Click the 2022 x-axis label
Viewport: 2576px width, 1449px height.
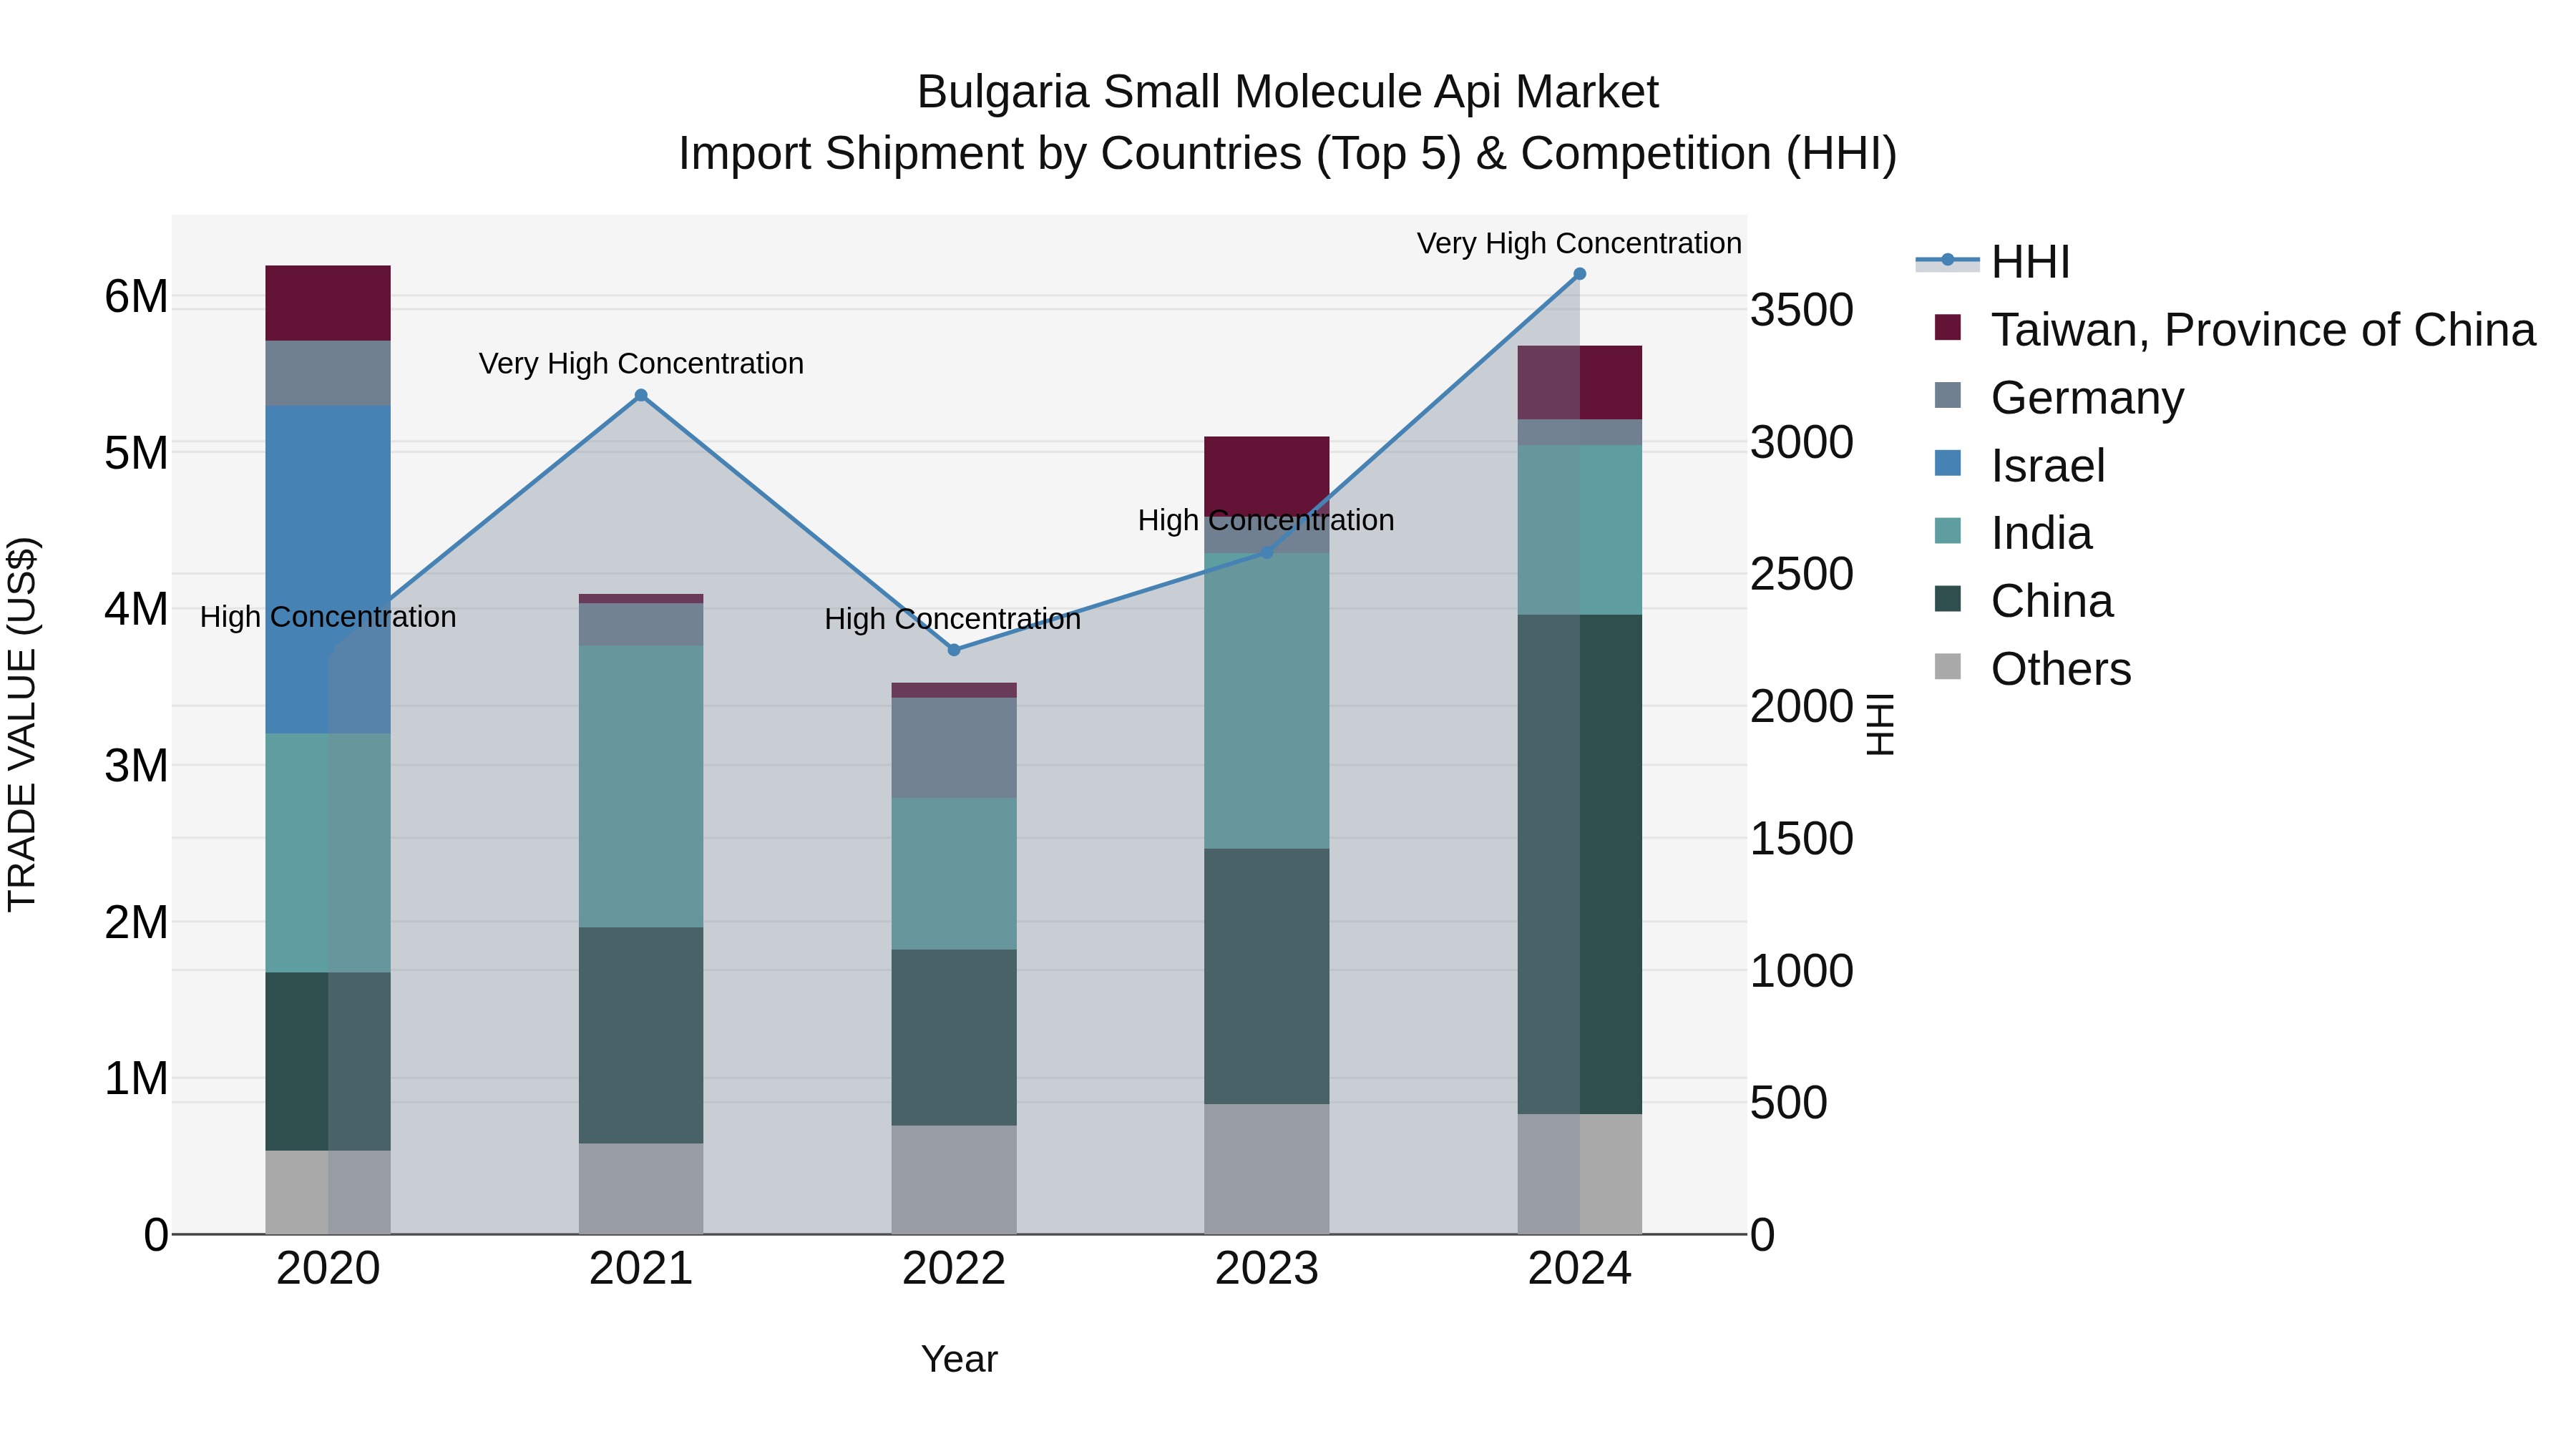point(954,1269)
